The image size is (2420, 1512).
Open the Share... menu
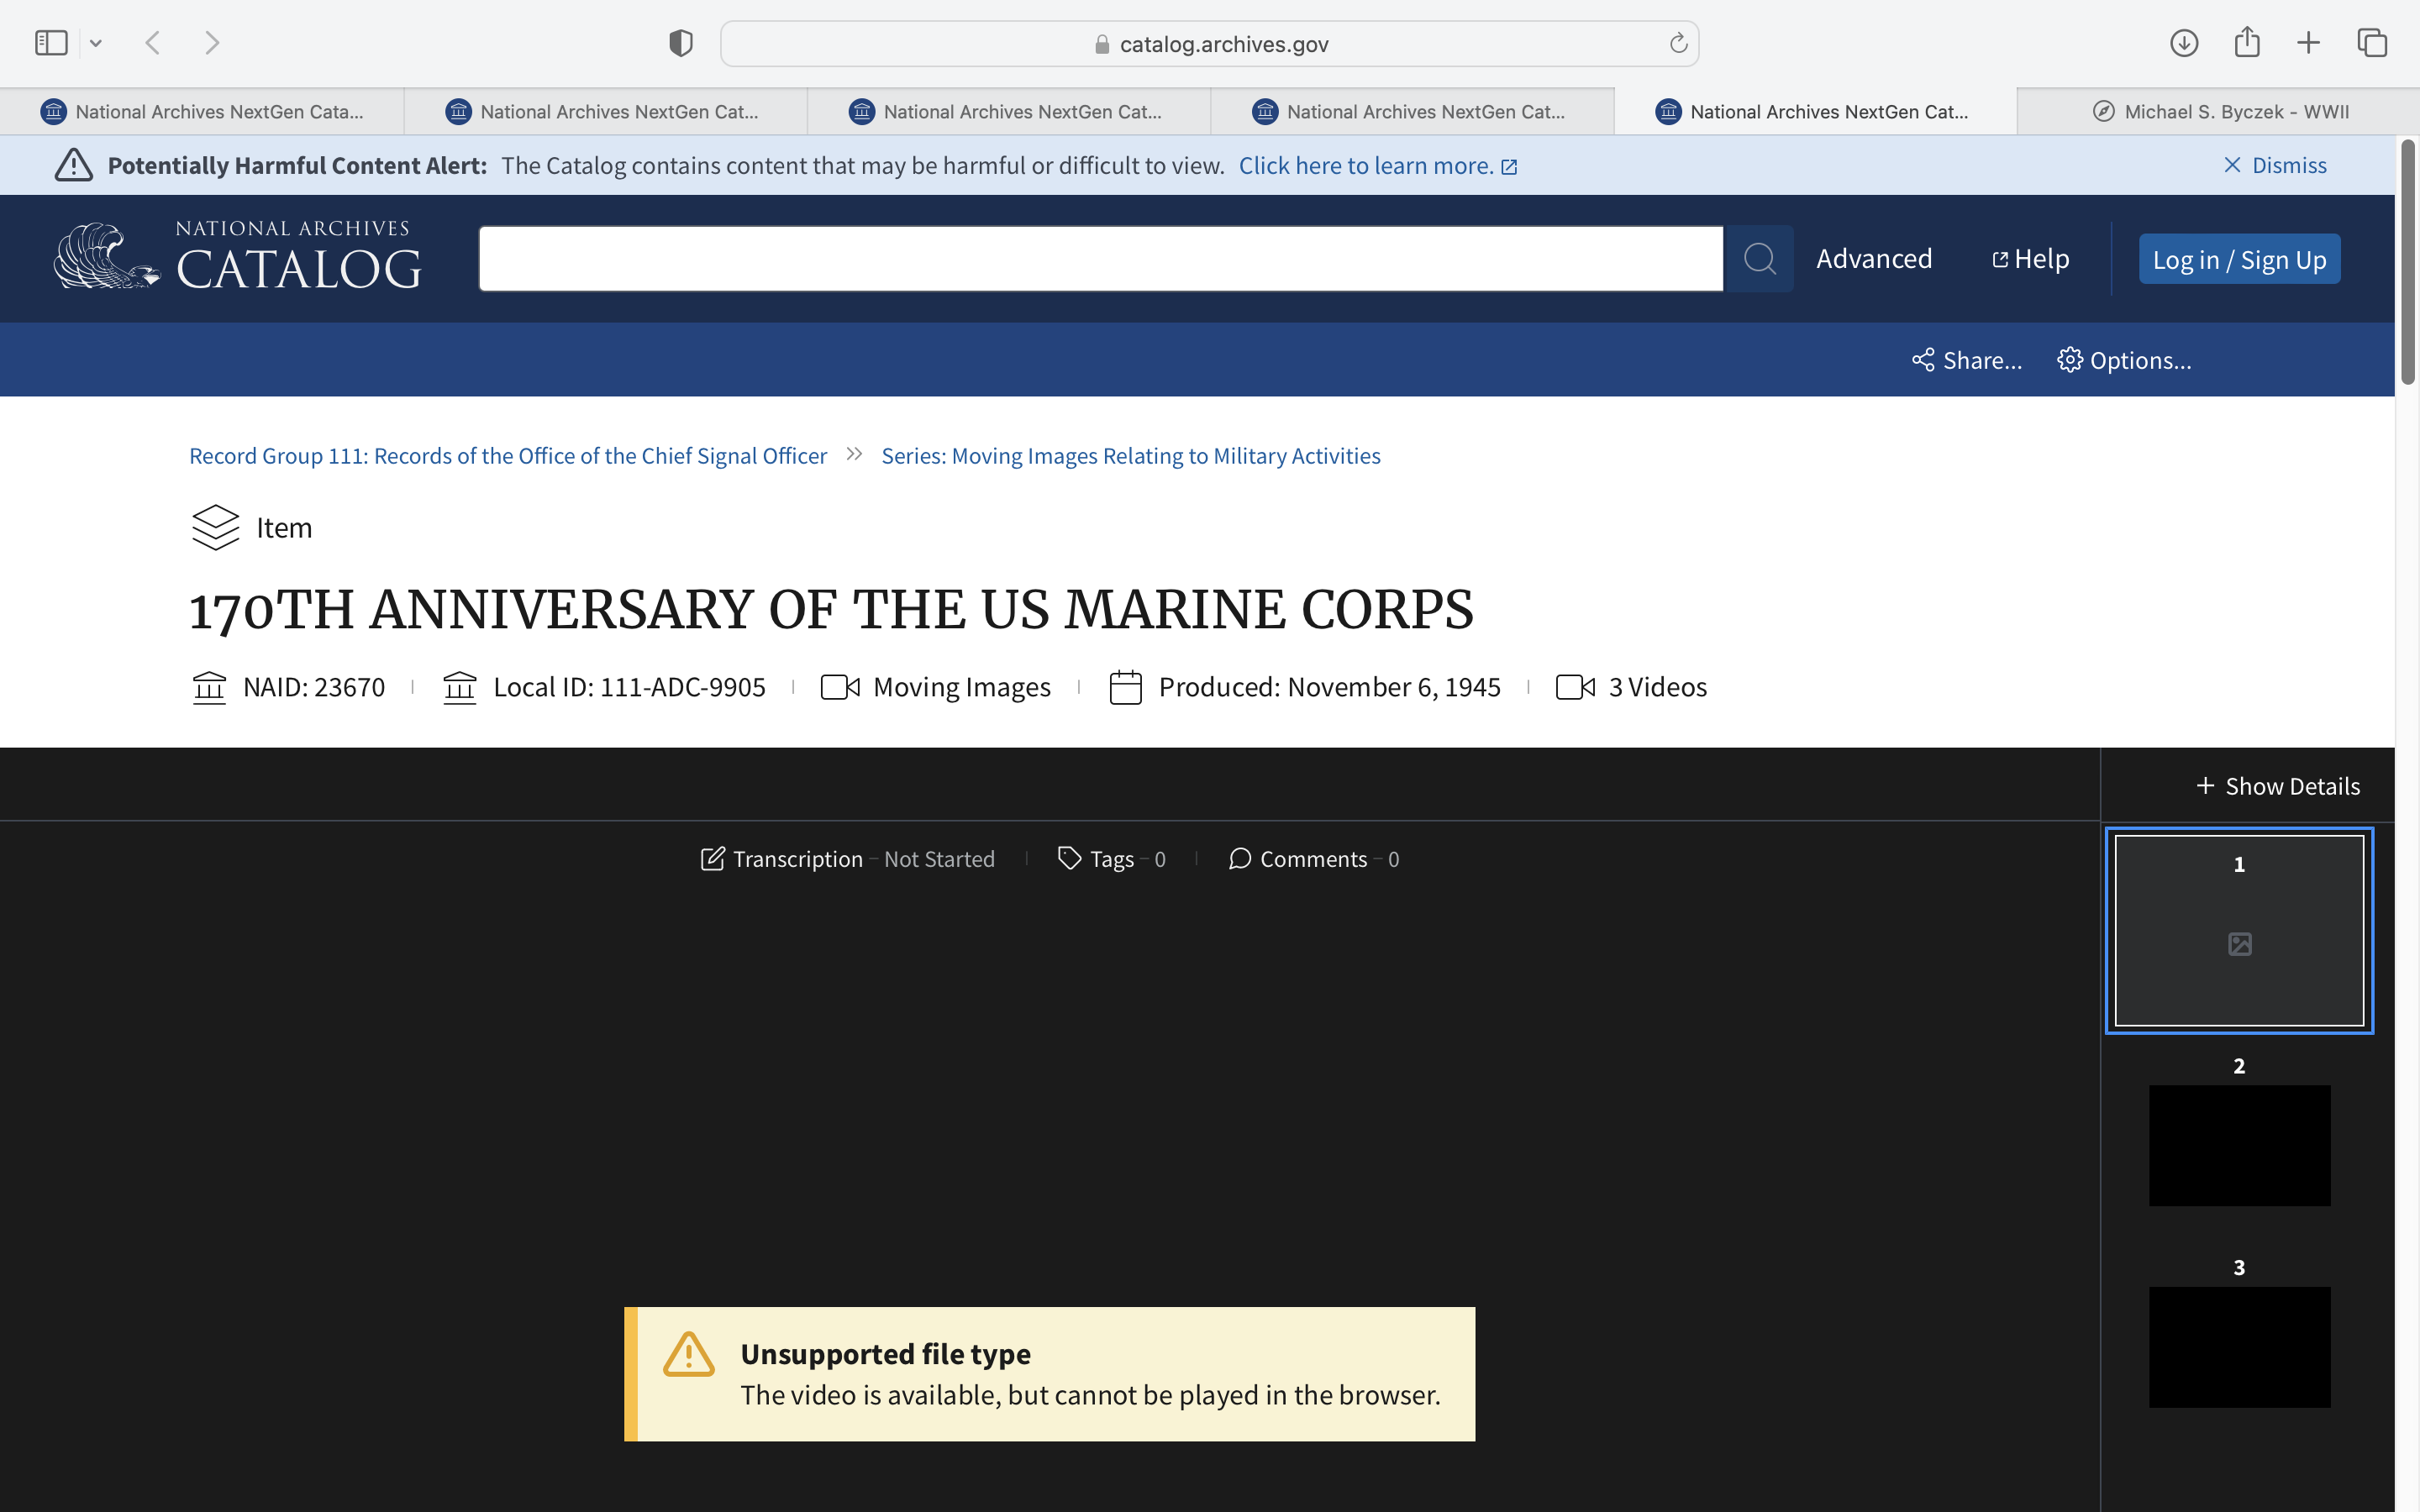pos(1966,360)
